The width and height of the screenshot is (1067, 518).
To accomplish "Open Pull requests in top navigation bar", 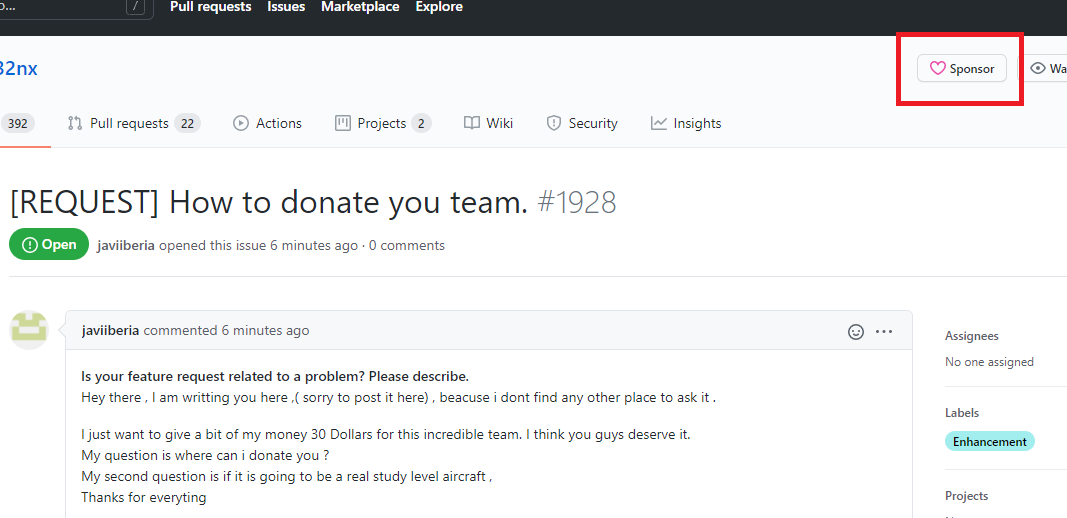I will click(210, 7).
